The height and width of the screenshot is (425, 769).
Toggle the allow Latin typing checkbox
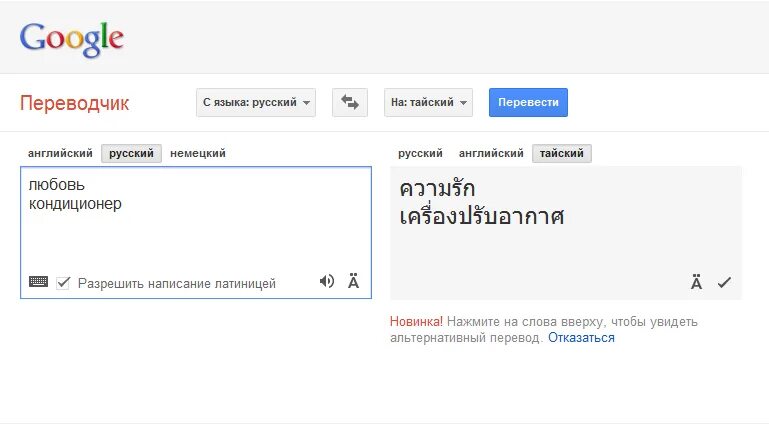[x=64, y=283]
